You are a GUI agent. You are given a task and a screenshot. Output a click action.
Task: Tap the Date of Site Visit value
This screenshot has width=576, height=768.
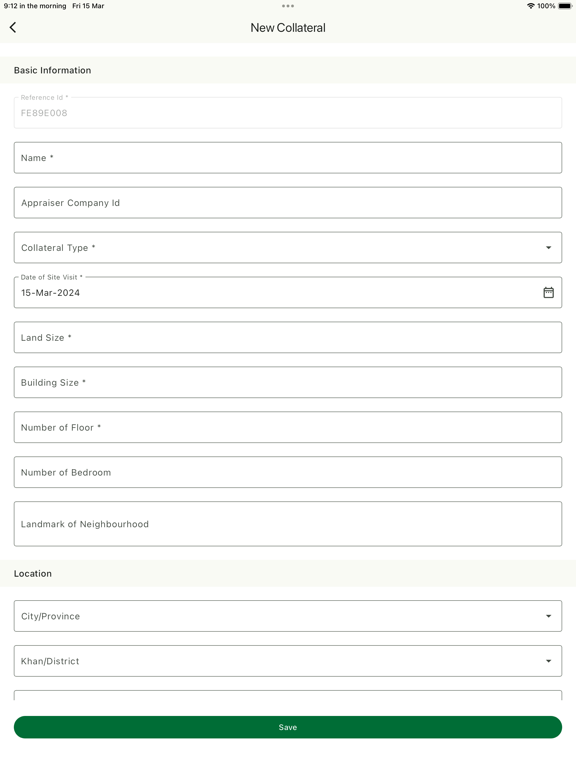coord(50,293)
